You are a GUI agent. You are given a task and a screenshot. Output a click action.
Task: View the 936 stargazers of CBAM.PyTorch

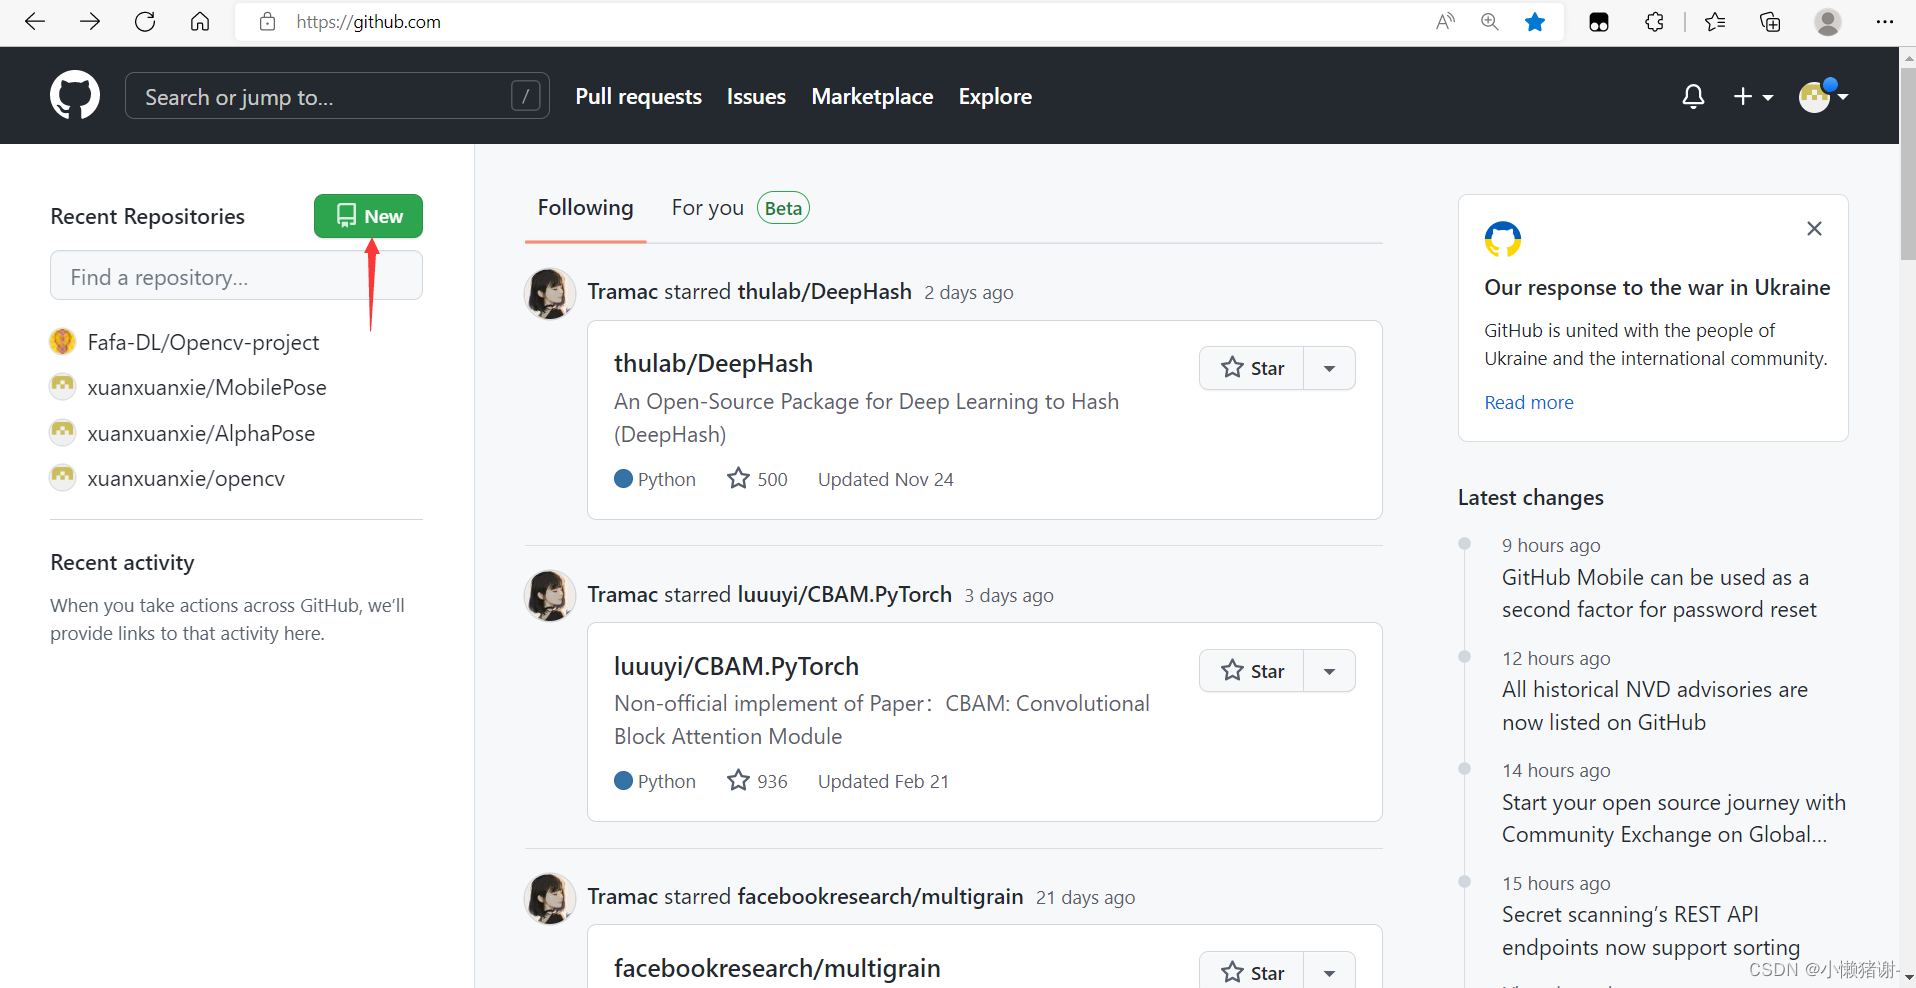(758, 781)
